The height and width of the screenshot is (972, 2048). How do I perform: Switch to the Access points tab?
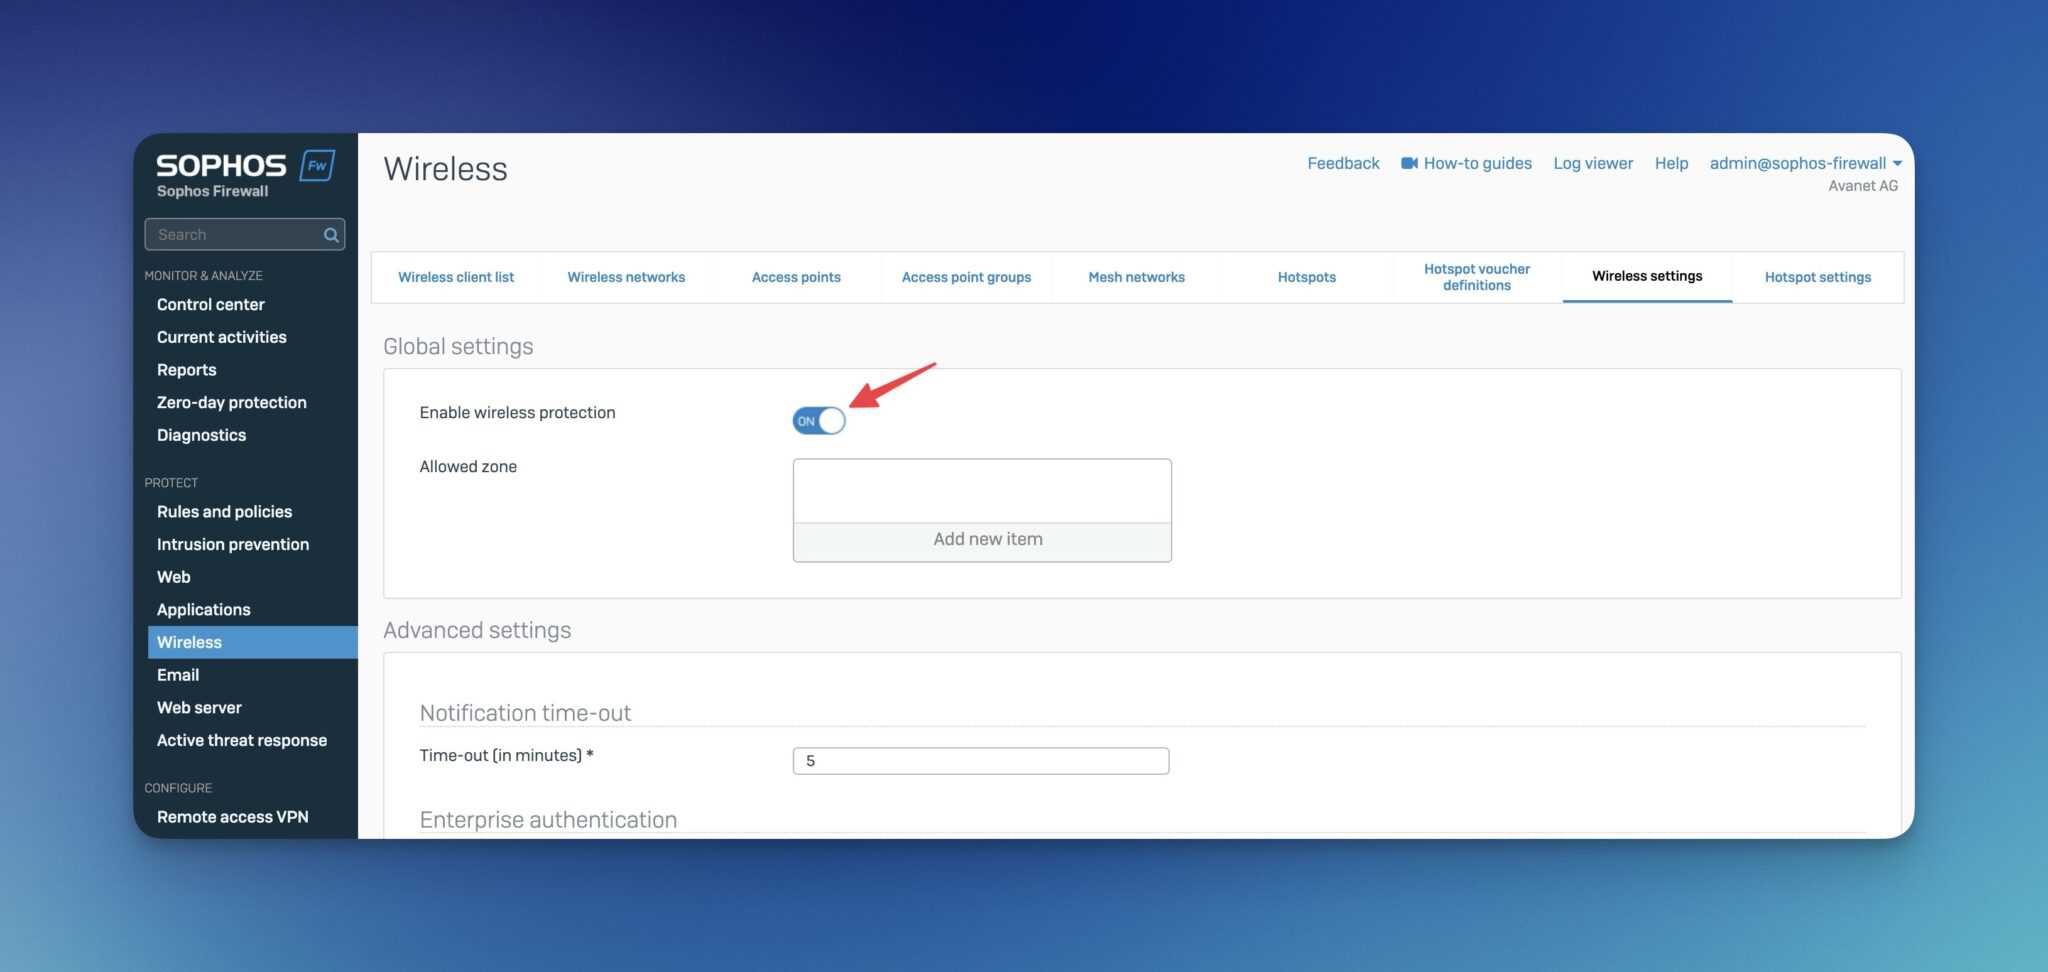(x=796, y=277)
